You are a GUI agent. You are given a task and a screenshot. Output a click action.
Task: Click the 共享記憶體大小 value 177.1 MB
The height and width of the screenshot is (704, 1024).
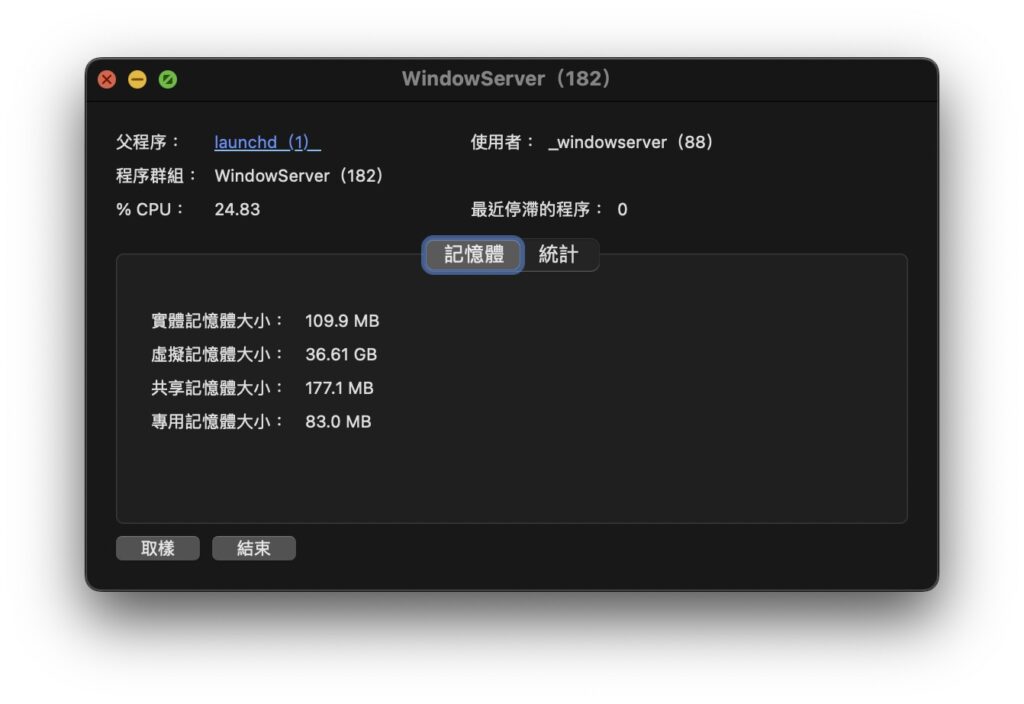341,388
